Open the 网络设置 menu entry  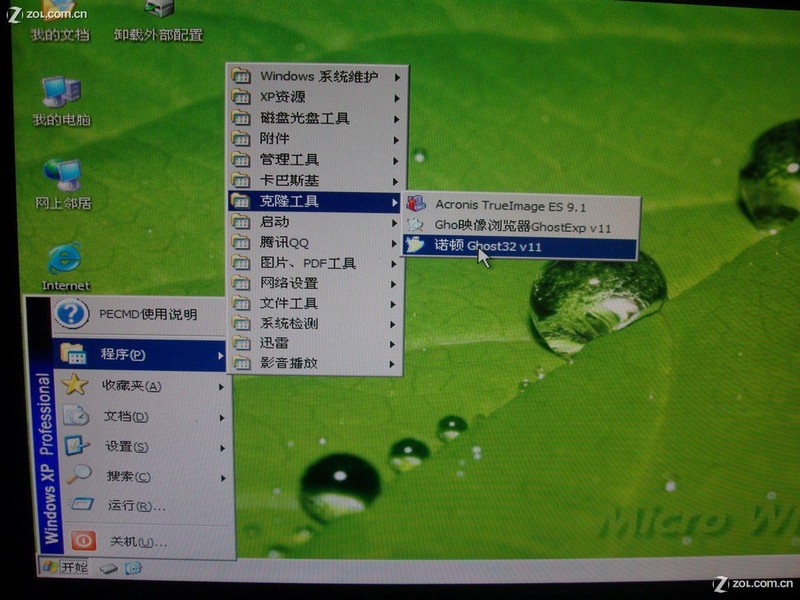pyautogui.click(x=314, y=283)
